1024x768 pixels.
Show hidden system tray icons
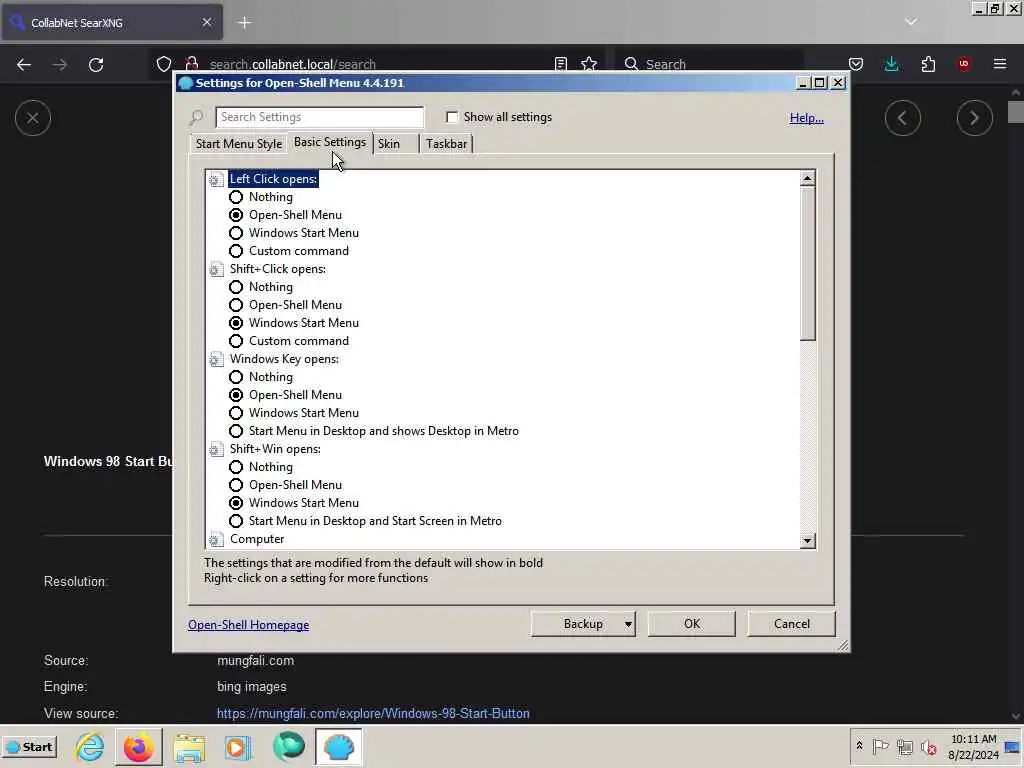point(859,746)
